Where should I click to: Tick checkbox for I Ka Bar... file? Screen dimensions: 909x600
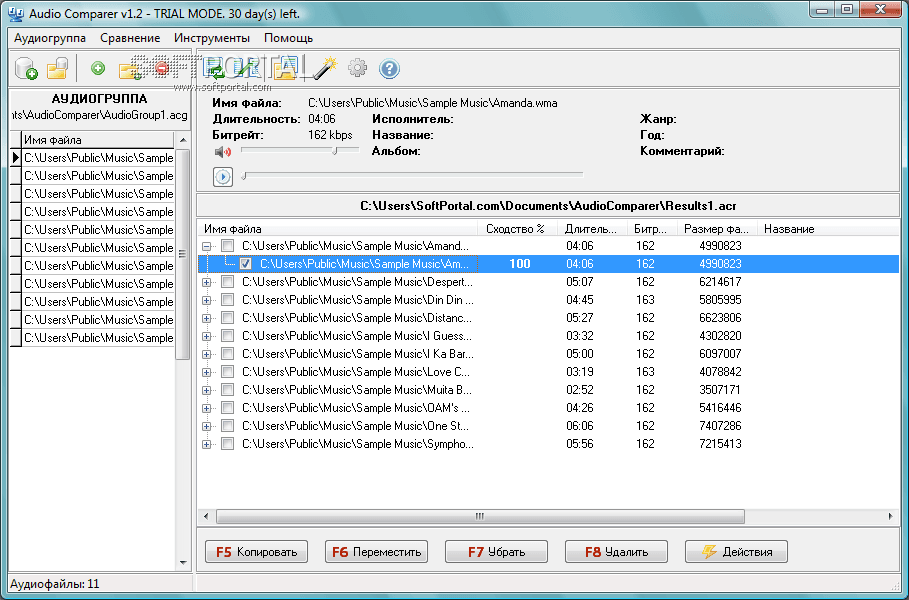228,354
